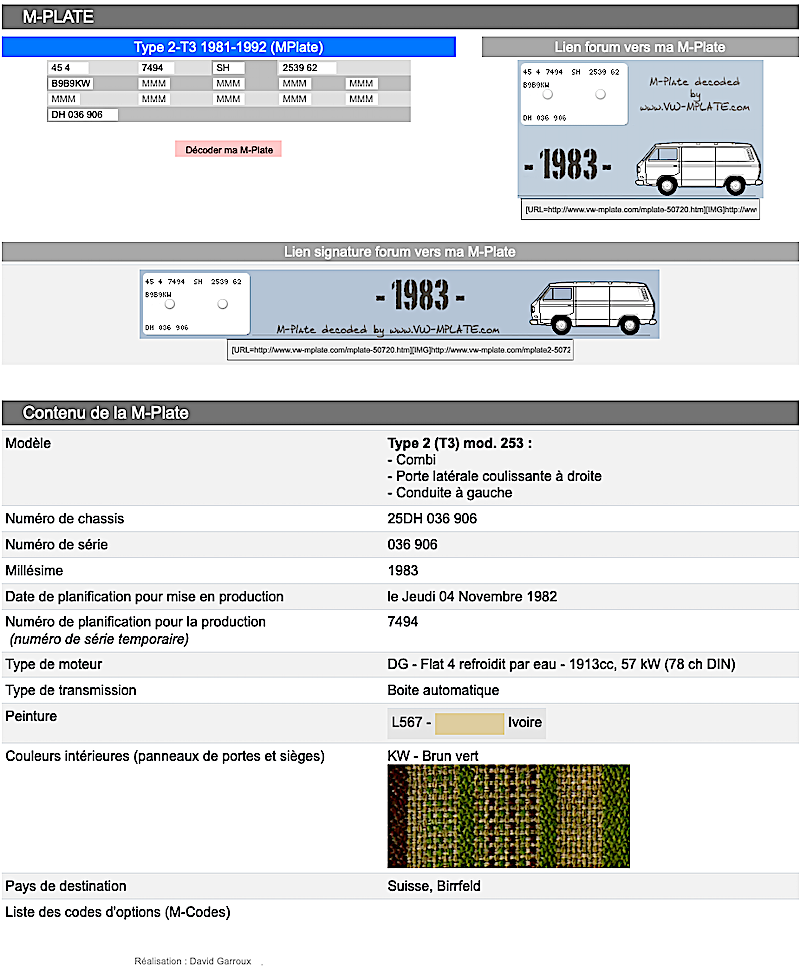Click the 'Suisse, Birrfeld' destination value
Screen dimensions: 800x974
(434, 886)
